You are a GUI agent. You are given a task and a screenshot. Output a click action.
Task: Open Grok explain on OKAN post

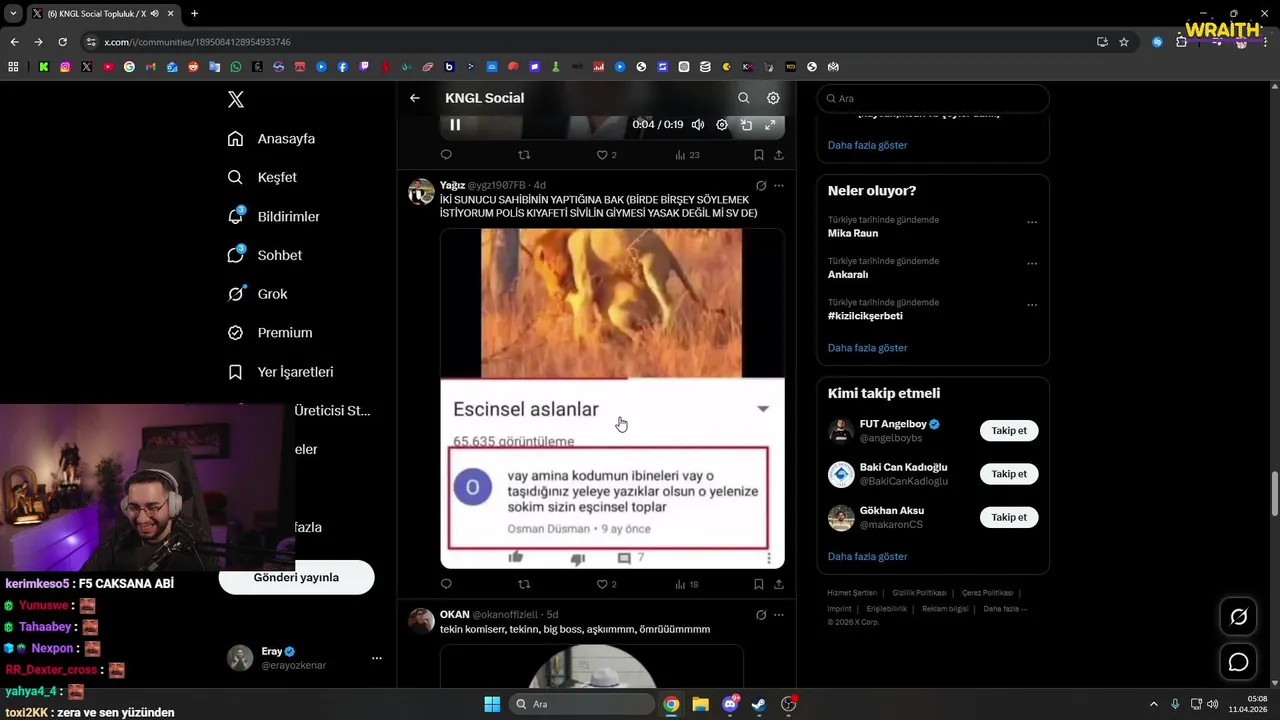(761, 614)
